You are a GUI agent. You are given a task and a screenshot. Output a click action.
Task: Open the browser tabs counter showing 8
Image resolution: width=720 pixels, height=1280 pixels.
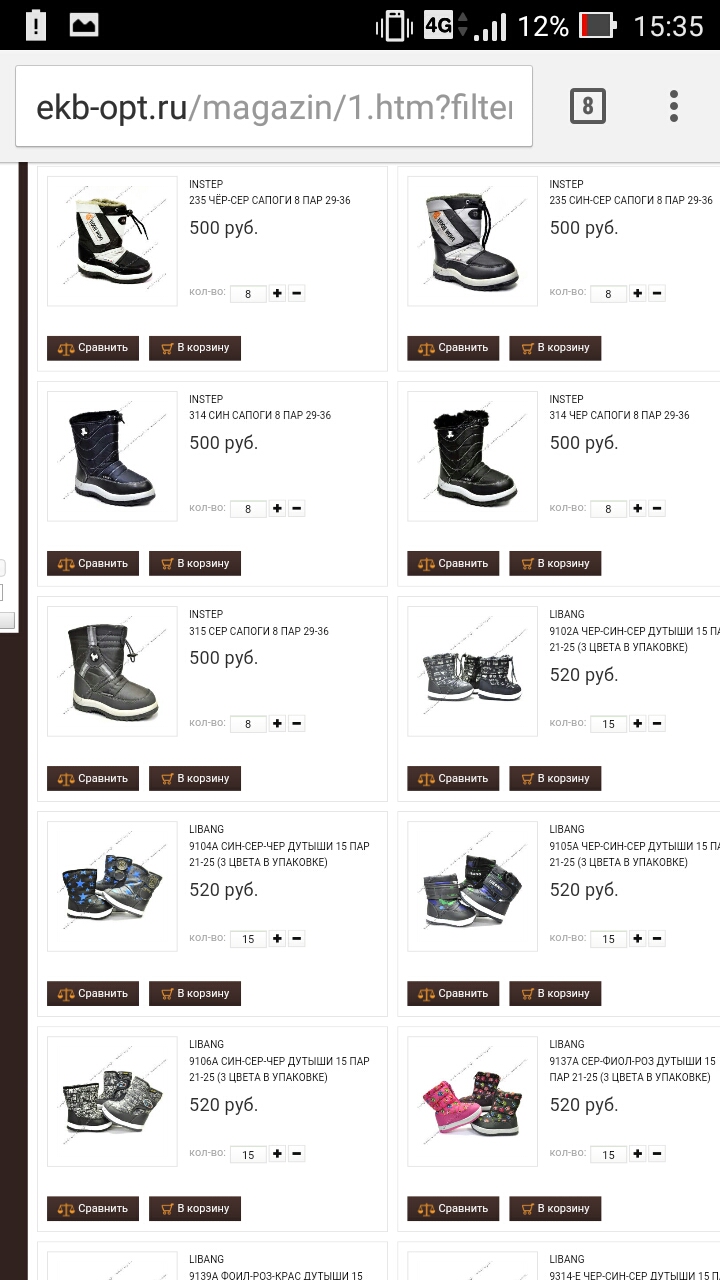[588, 106]
